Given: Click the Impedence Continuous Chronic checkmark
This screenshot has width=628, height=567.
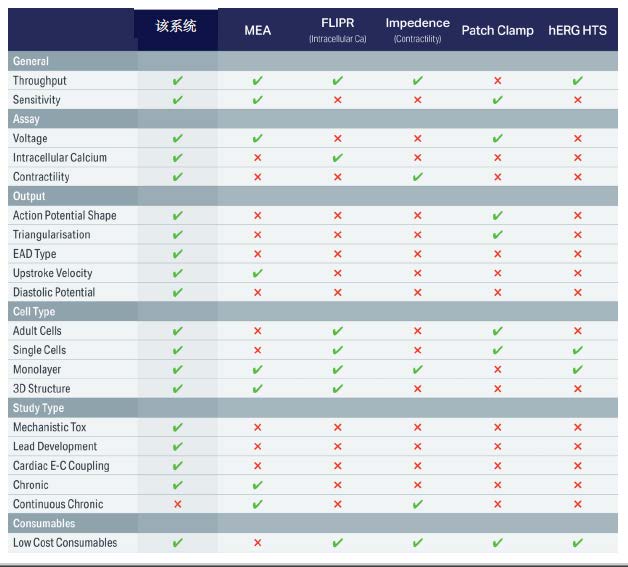Looking at the screenshot, I should [417, 504].
